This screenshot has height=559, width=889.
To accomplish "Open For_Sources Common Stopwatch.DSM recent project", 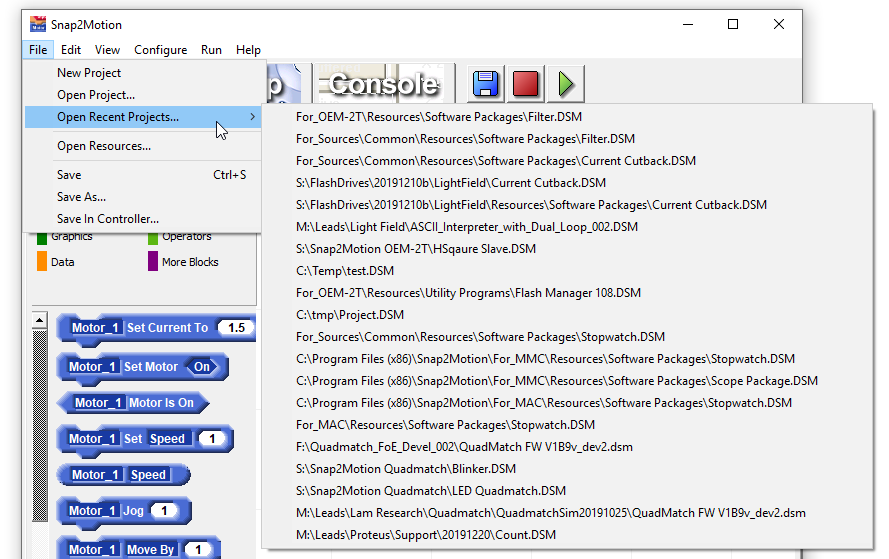I will pos(567,337).
